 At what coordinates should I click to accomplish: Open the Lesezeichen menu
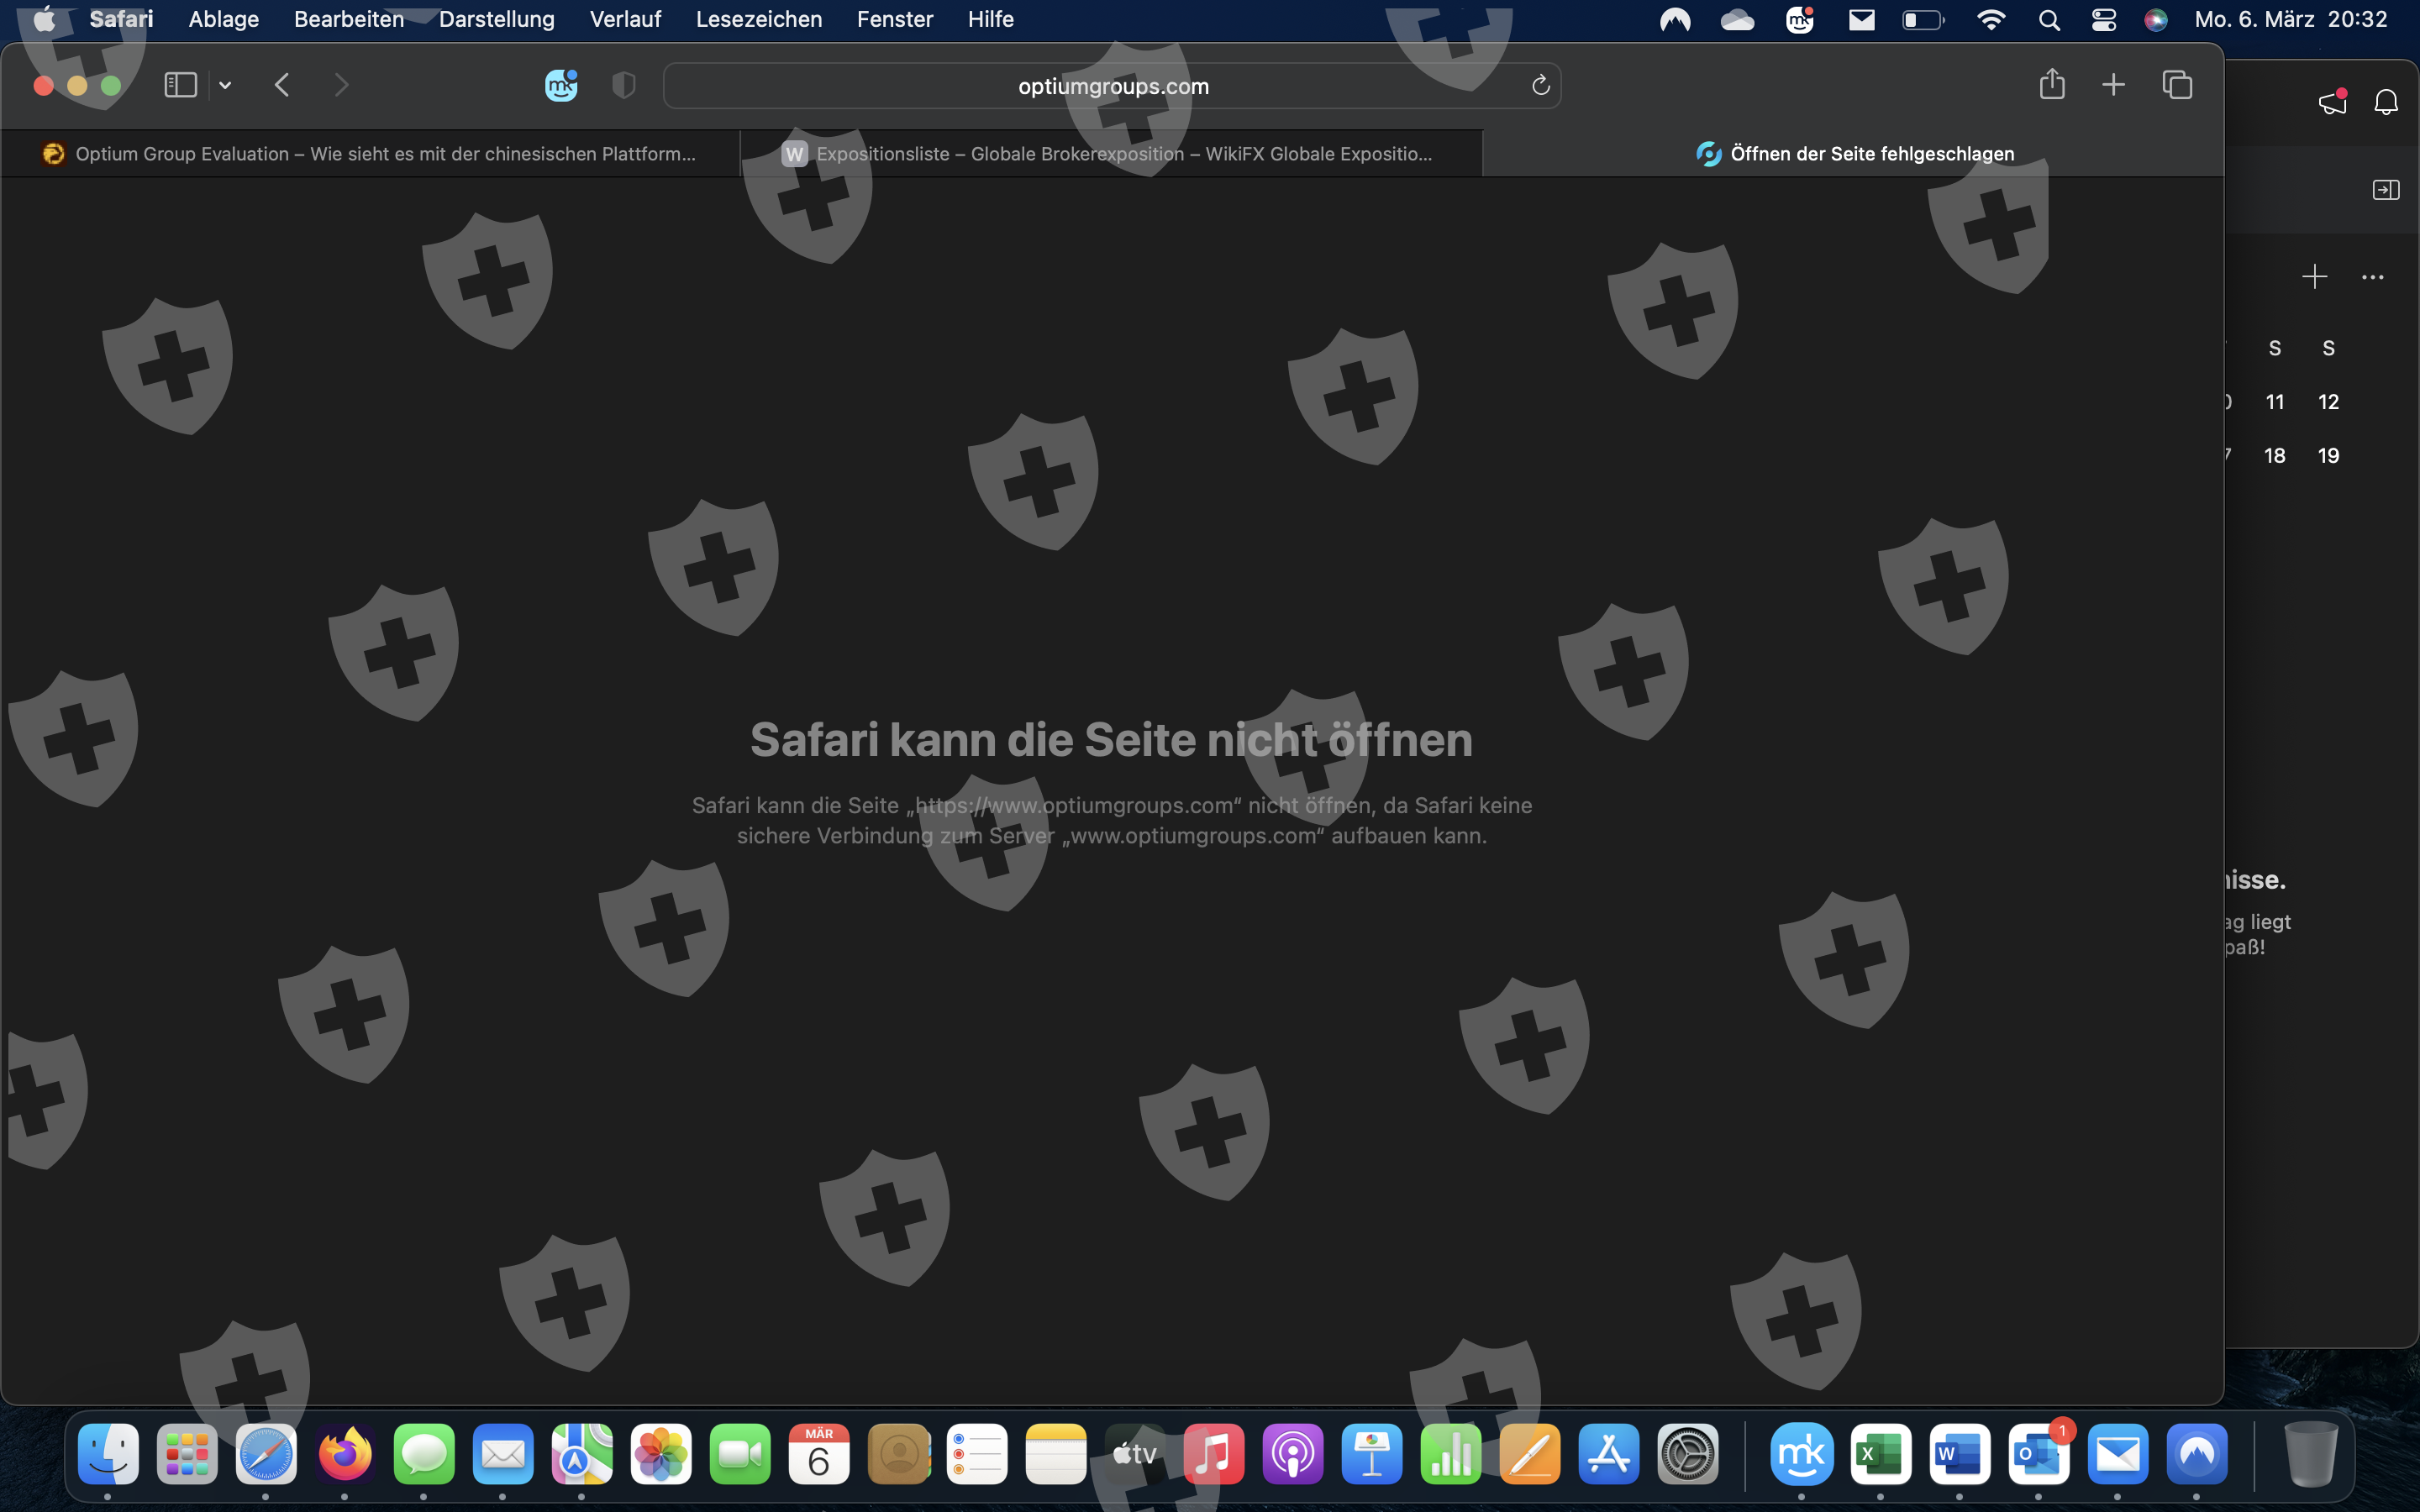click(x=758, y=20)
